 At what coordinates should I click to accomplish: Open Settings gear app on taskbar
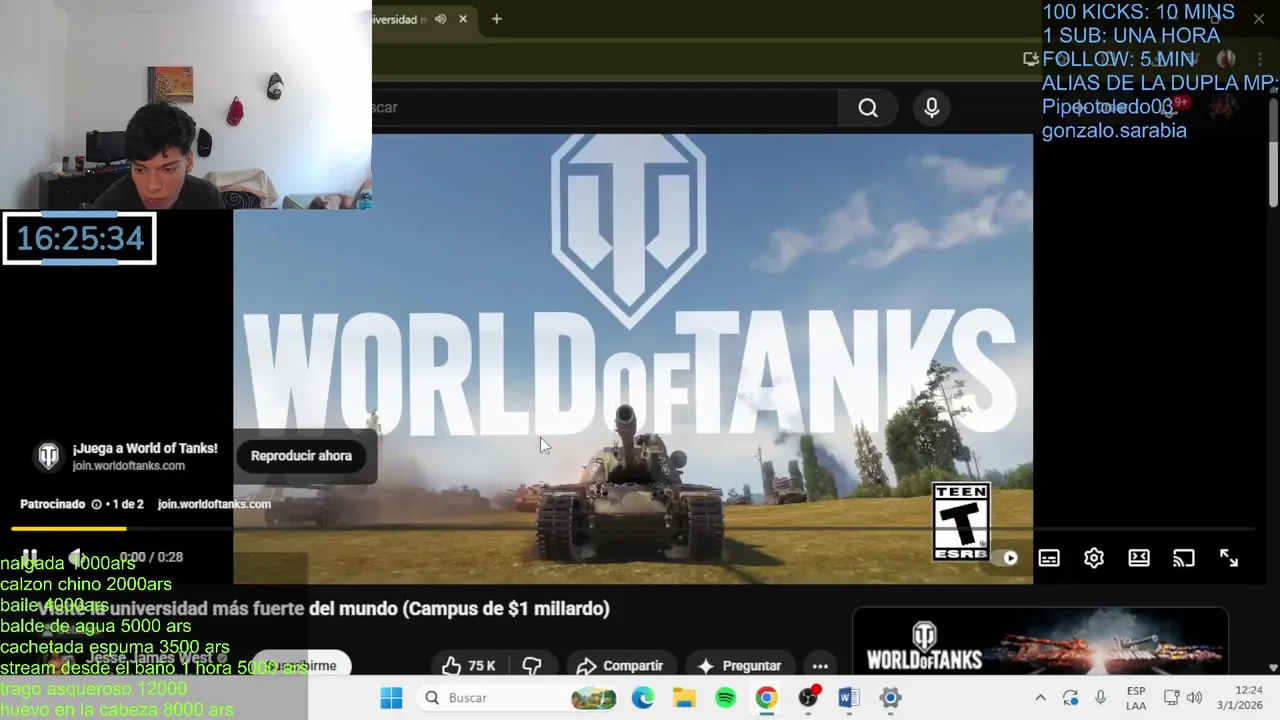[890, 698]
